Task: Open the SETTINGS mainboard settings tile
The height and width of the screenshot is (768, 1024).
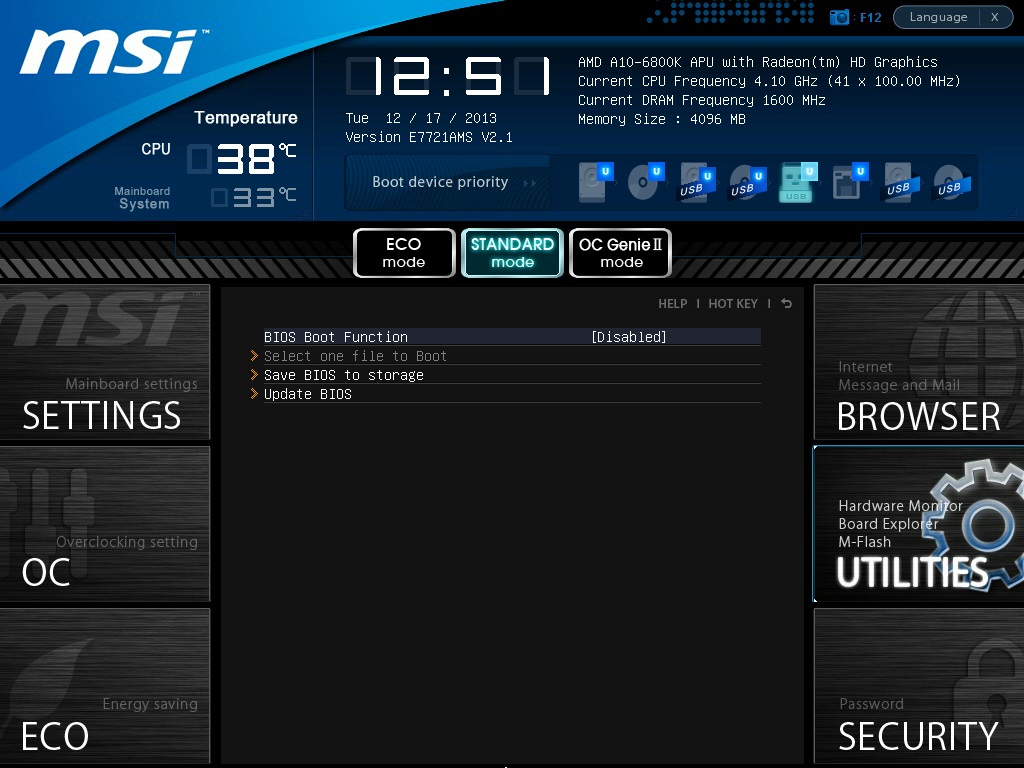Action: (x=104, y=362)
